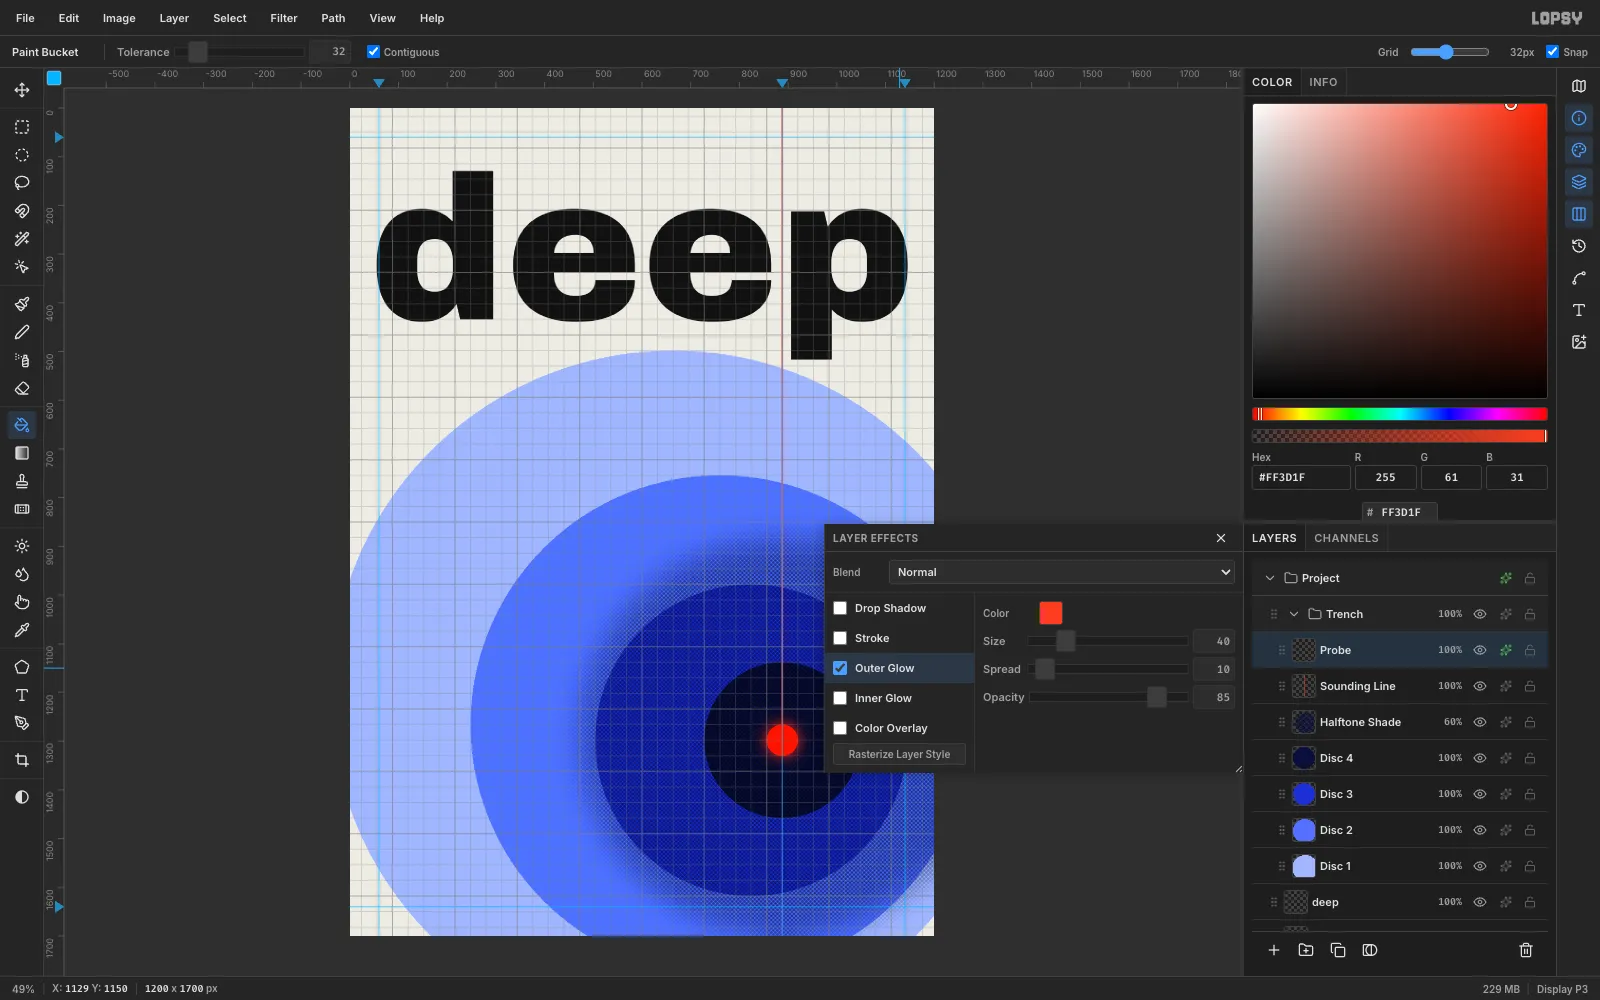
Task: Select the Rectangular Marquee tool
Action: (x=22, y=127)
